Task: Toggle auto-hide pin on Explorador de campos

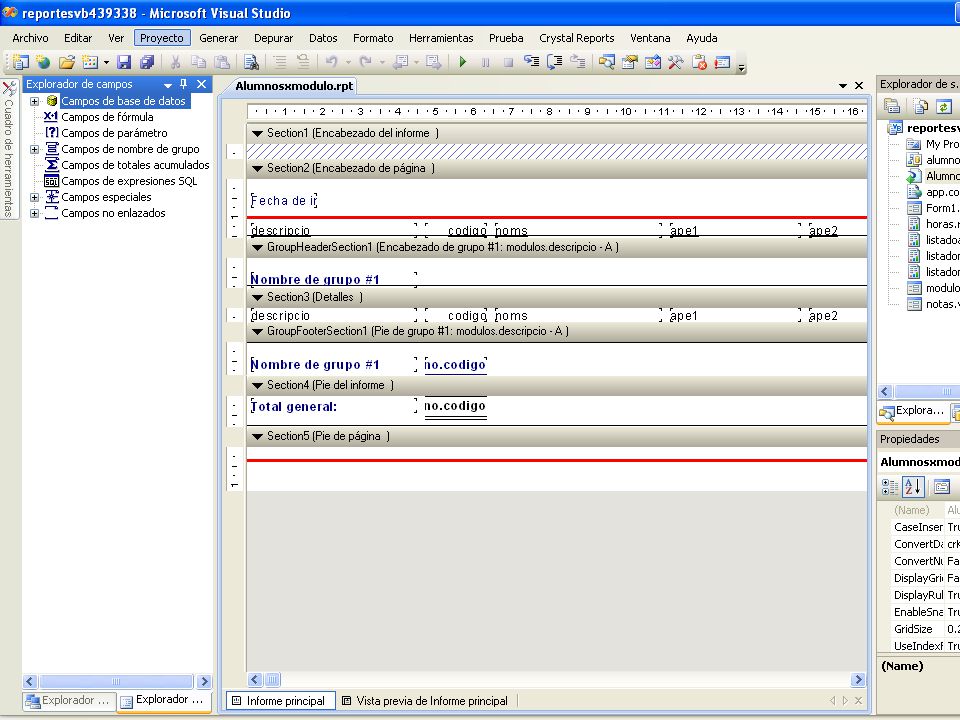Action: tap(183, 84)
